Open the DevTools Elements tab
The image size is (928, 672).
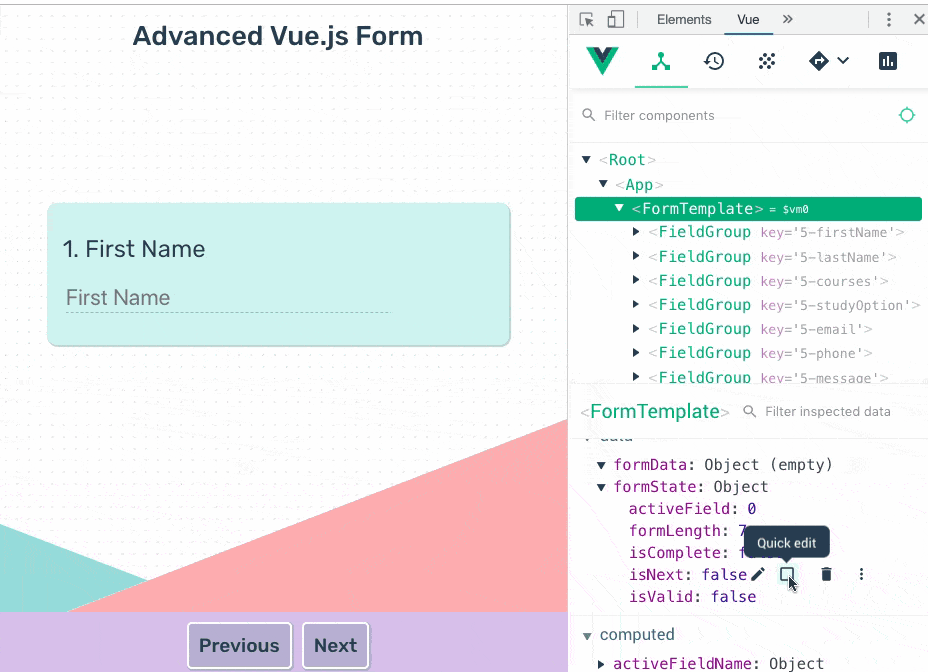pyautogui.click(x=684, y=20)
